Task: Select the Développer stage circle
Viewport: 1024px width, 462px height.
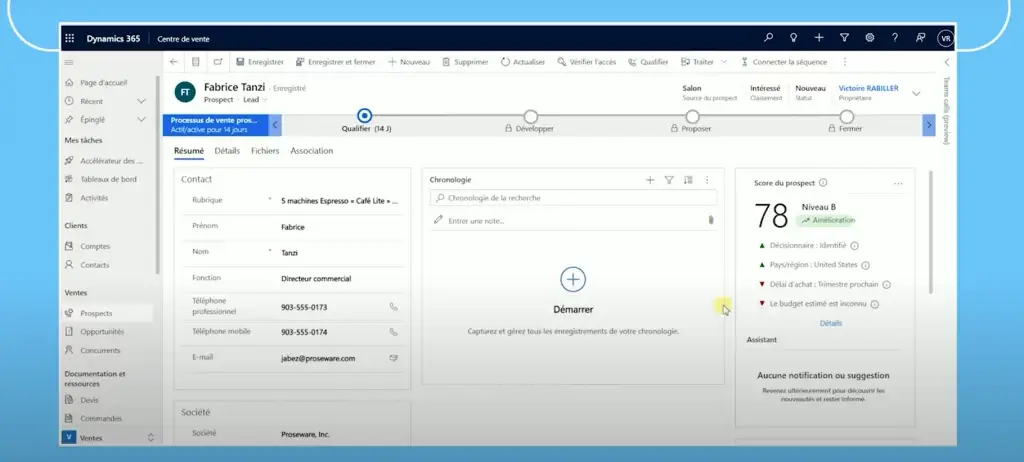Action: coord(531,117)
